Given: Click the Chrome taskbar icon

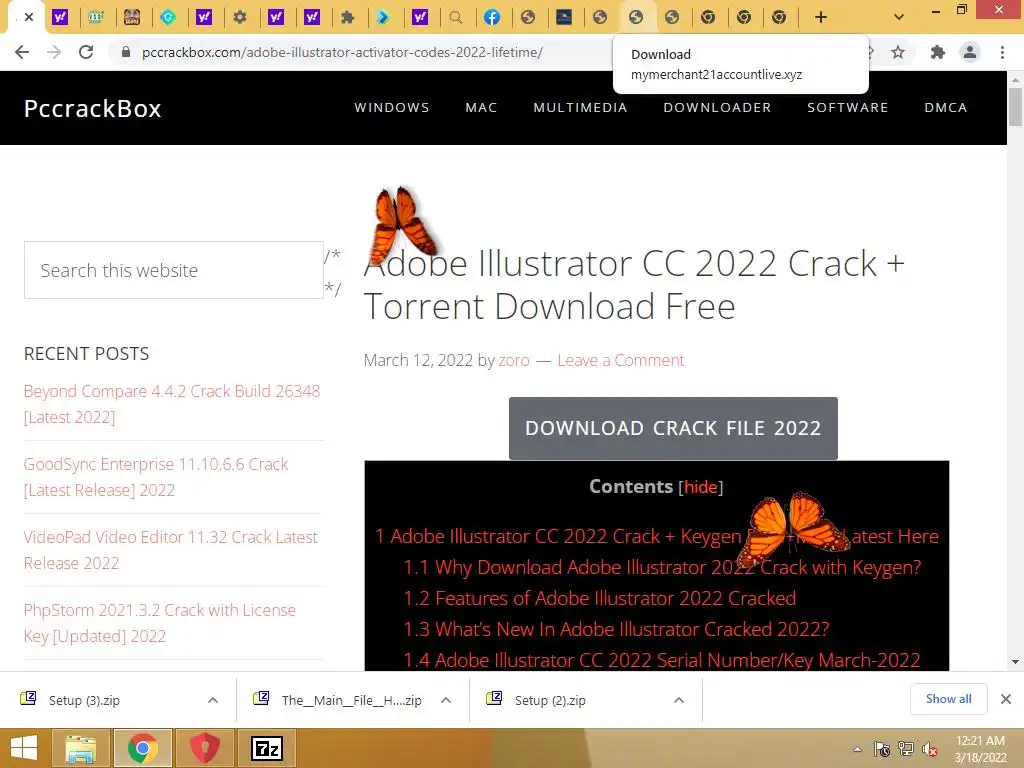Looking at the screenshot, I should click(x=143, y=748).
